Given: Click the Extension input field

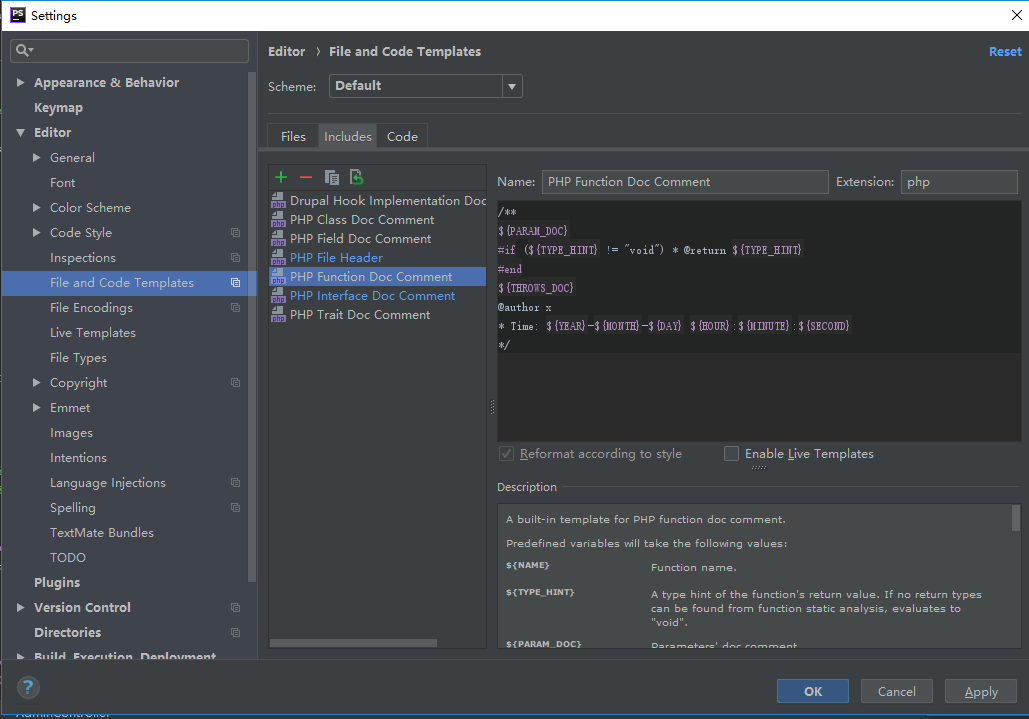Looking at the screenshot, I should 959,182.
